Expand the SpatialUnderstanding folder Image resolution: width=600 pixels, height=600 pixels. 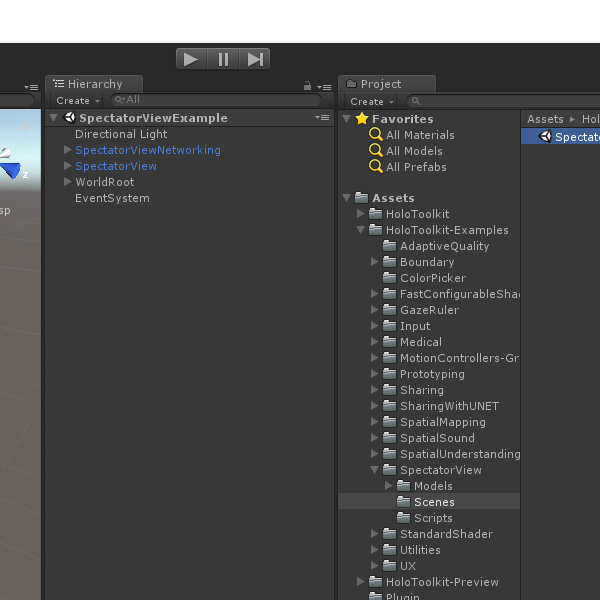(x=375, y=454)
